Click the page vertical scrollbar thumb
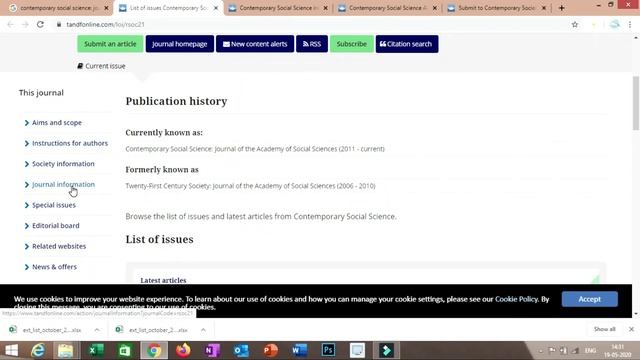 click(636, 103)
